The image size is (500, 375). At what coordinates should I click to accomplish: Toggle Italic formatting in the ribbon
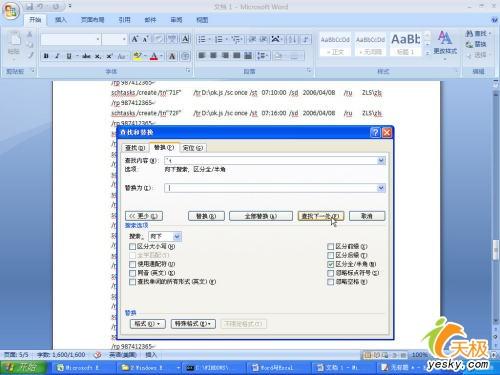click(57, 56)
